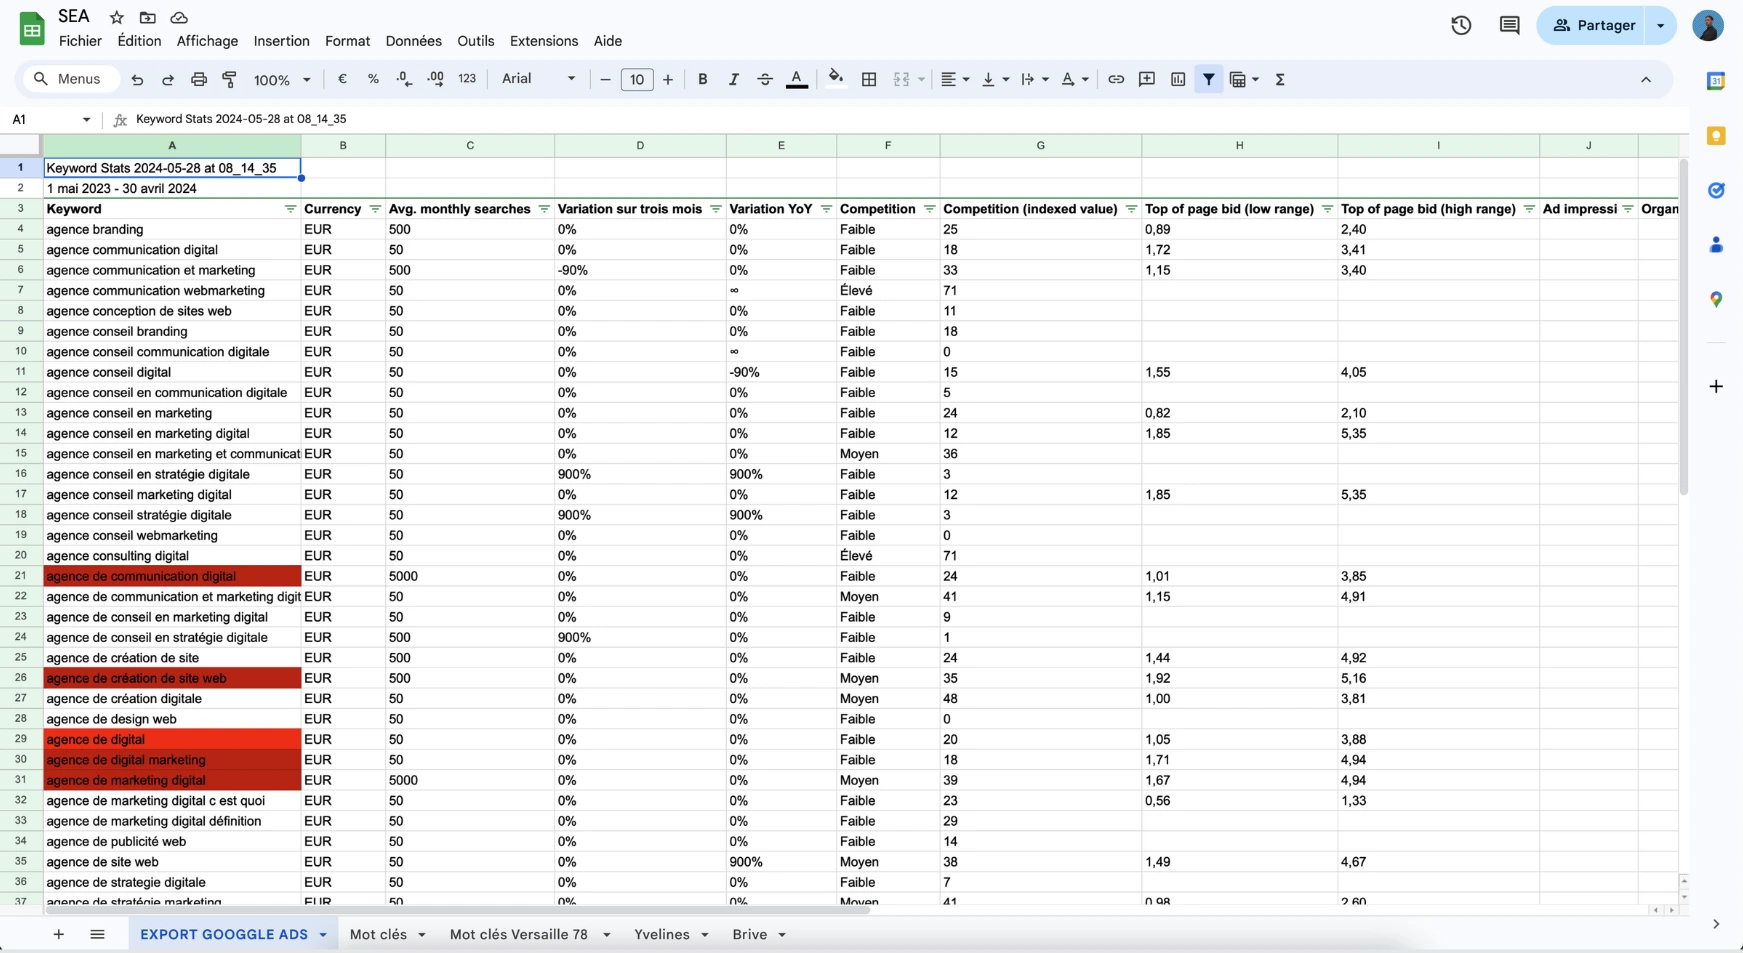The width and height of the screenshot is (1743, 953).
Task: Increase decimal places
Action: tap(436, 79)
